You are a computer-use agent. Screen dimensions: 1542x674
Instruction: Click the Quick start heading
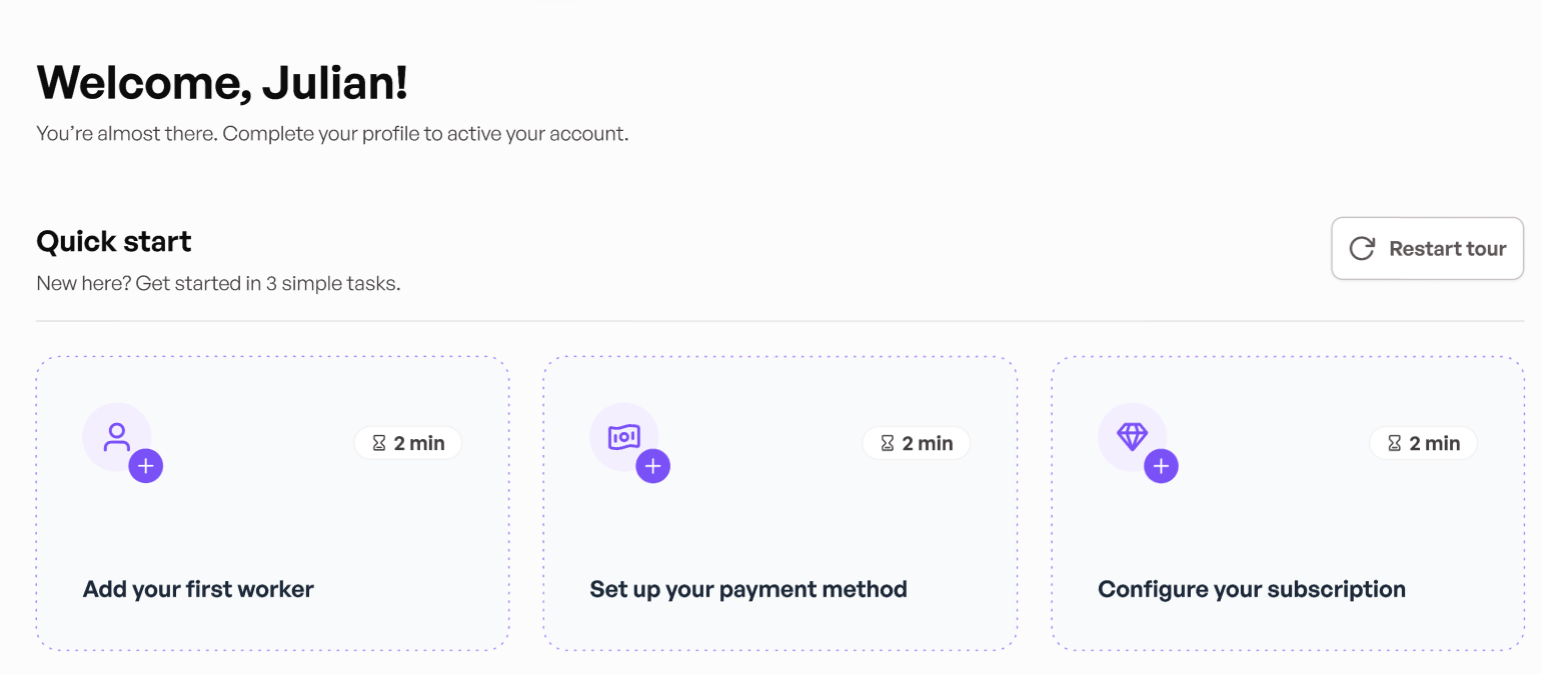pos(114,241)
